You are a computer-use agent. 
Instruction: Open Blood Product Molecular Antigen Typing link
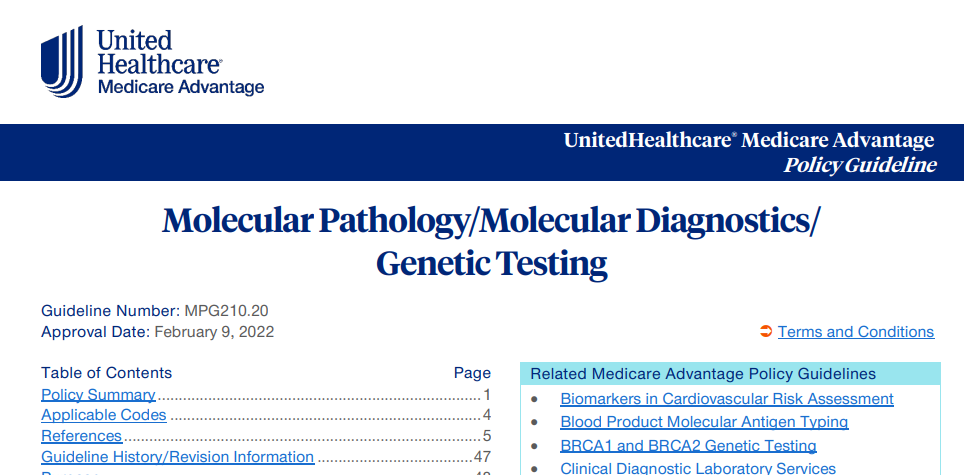[x=704, y=422]
